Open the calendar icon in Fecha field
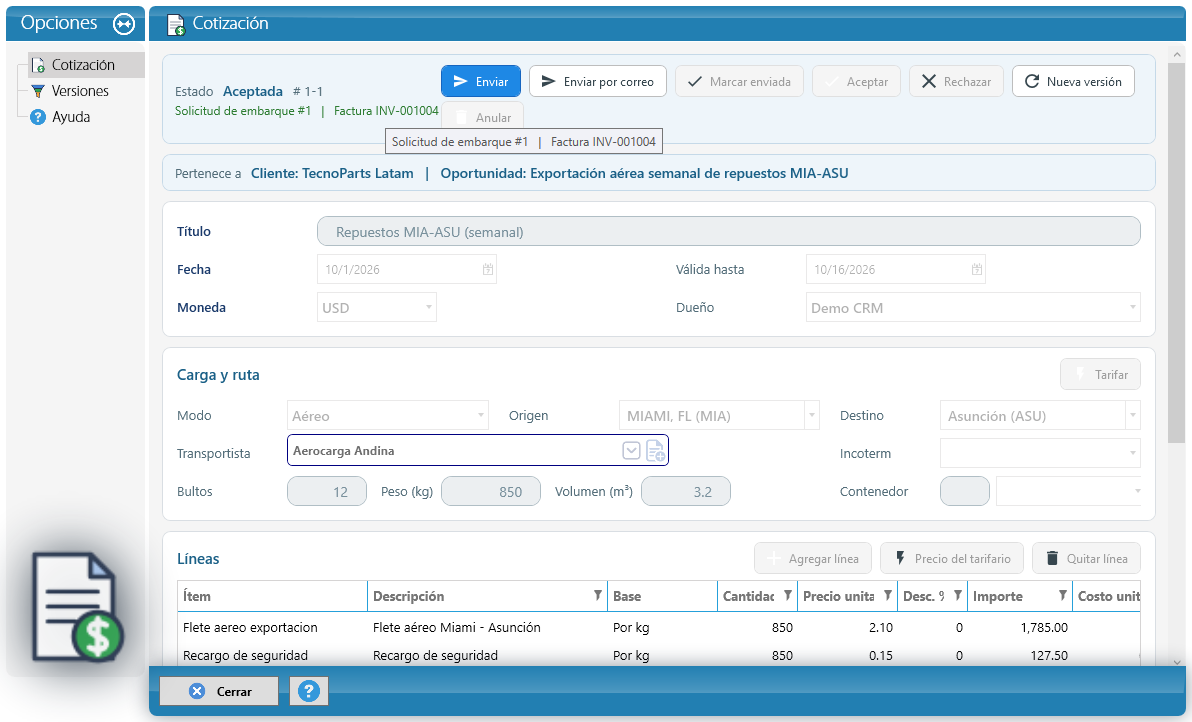The height and width of the screenshot is (722, 1192). pyautogui.click(x=488, y=270)
